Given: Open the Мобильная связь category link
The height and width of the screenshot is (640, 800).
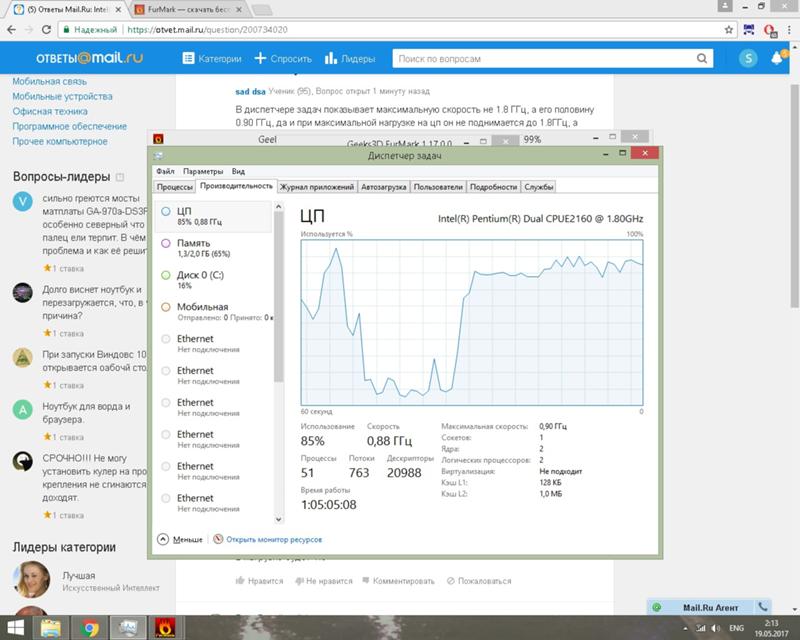Looking at the screenshot, I should pyautogui.click(x=49, y=81).
